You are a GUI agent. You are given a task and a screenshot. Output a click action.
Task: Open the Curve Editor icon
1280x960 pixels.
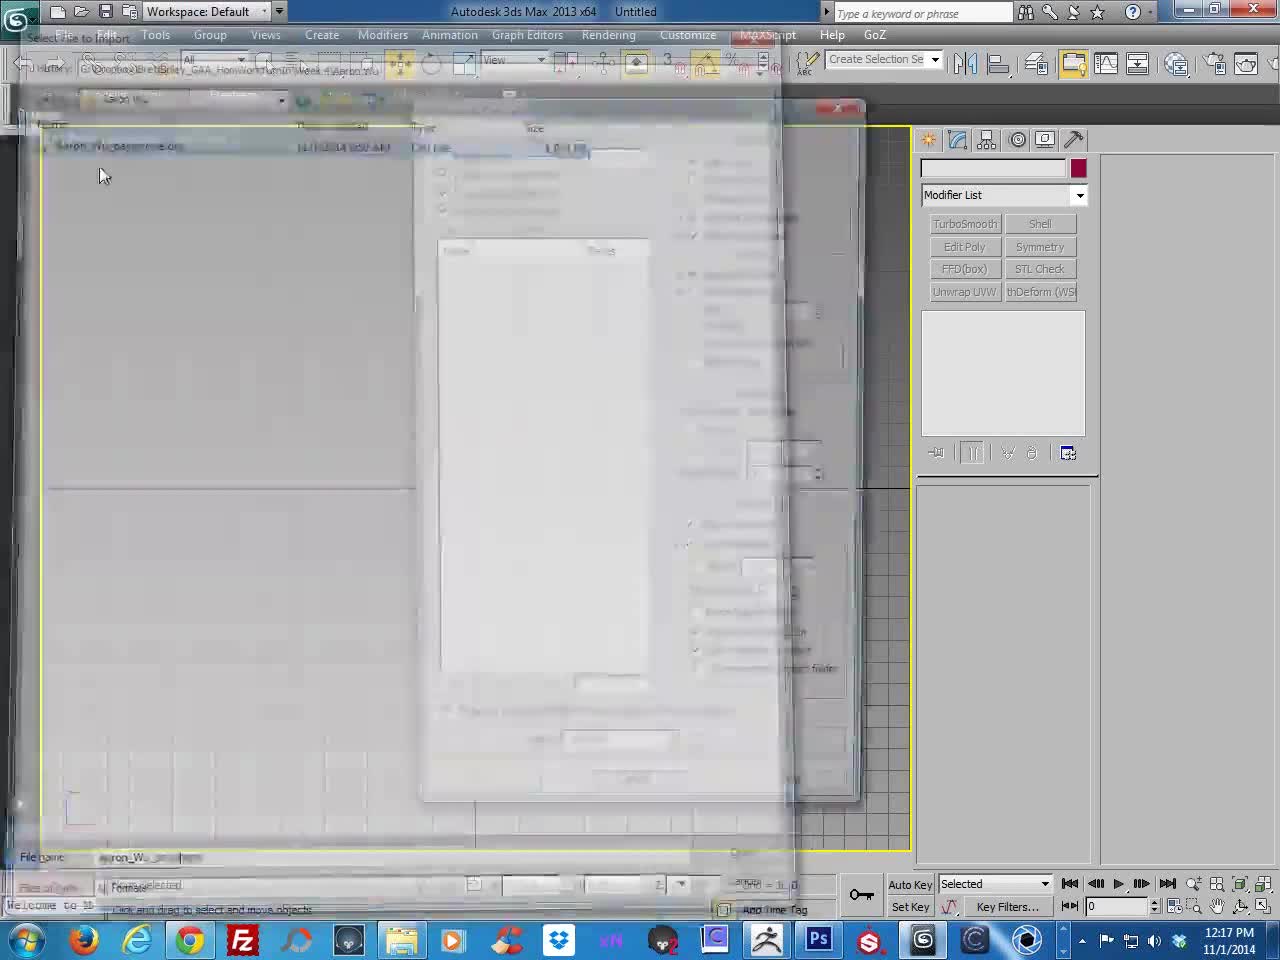pyautogui.click(x=1106, y=64)
